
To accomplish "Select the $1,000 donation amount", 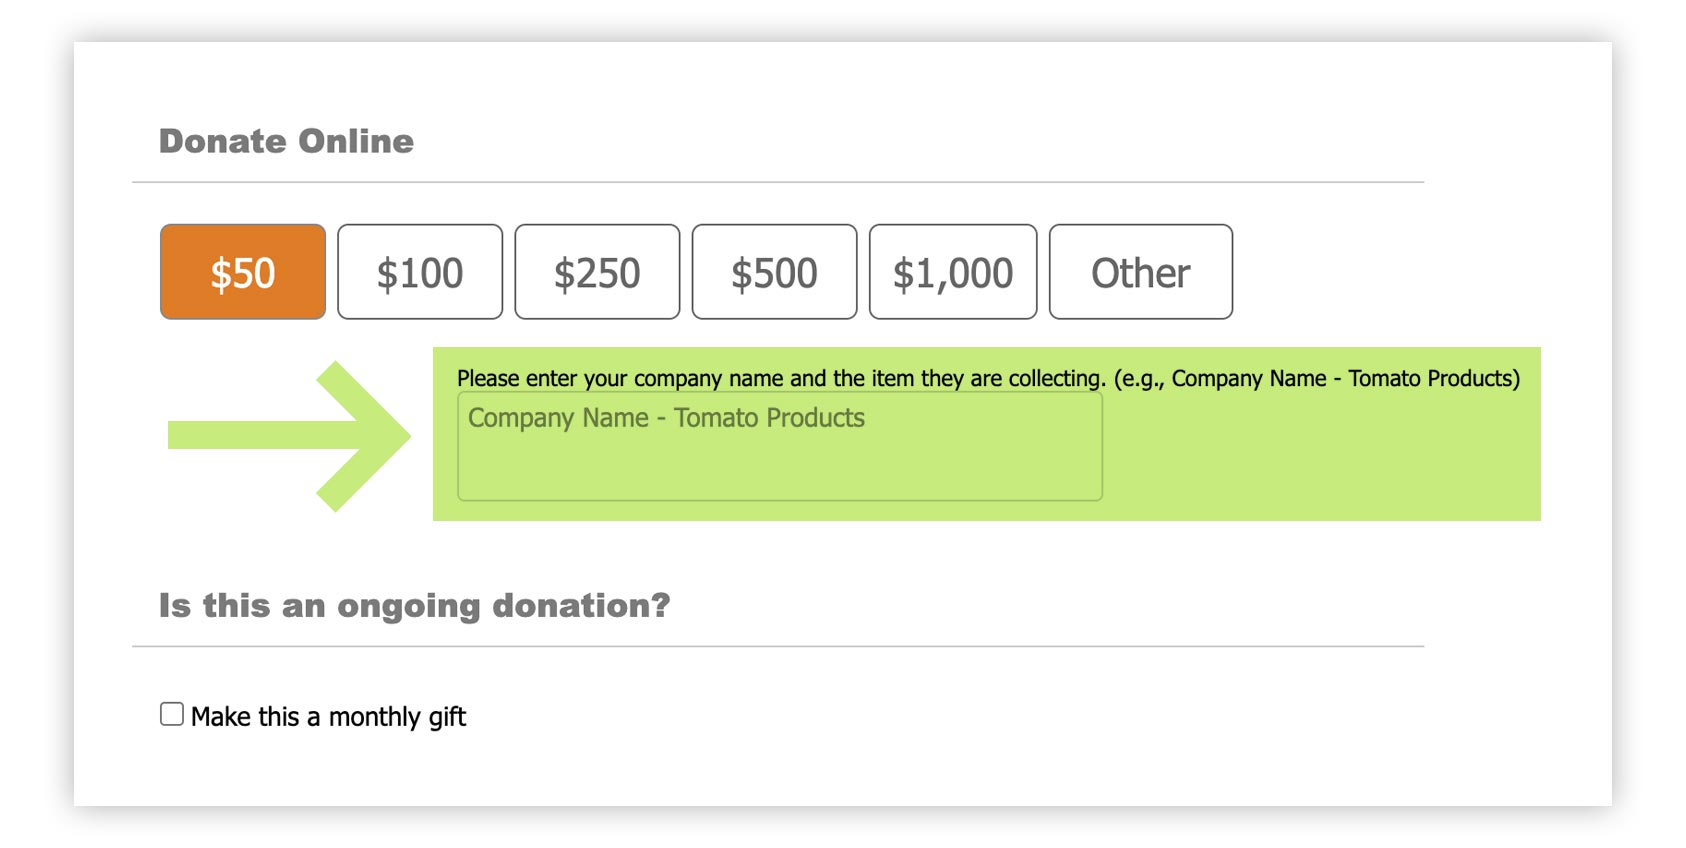I will [952, 271].
